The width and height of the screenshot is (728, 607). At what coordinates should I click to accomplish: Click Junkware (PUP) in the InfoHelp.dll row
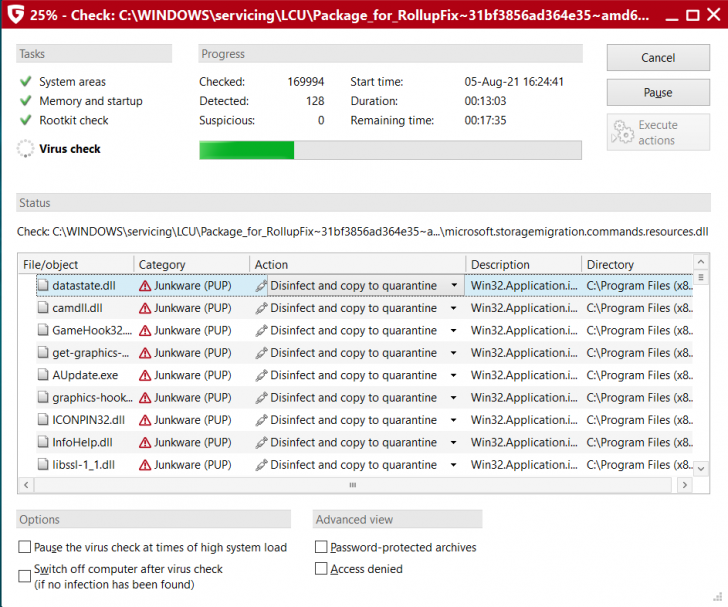click(x=193, y=442)
